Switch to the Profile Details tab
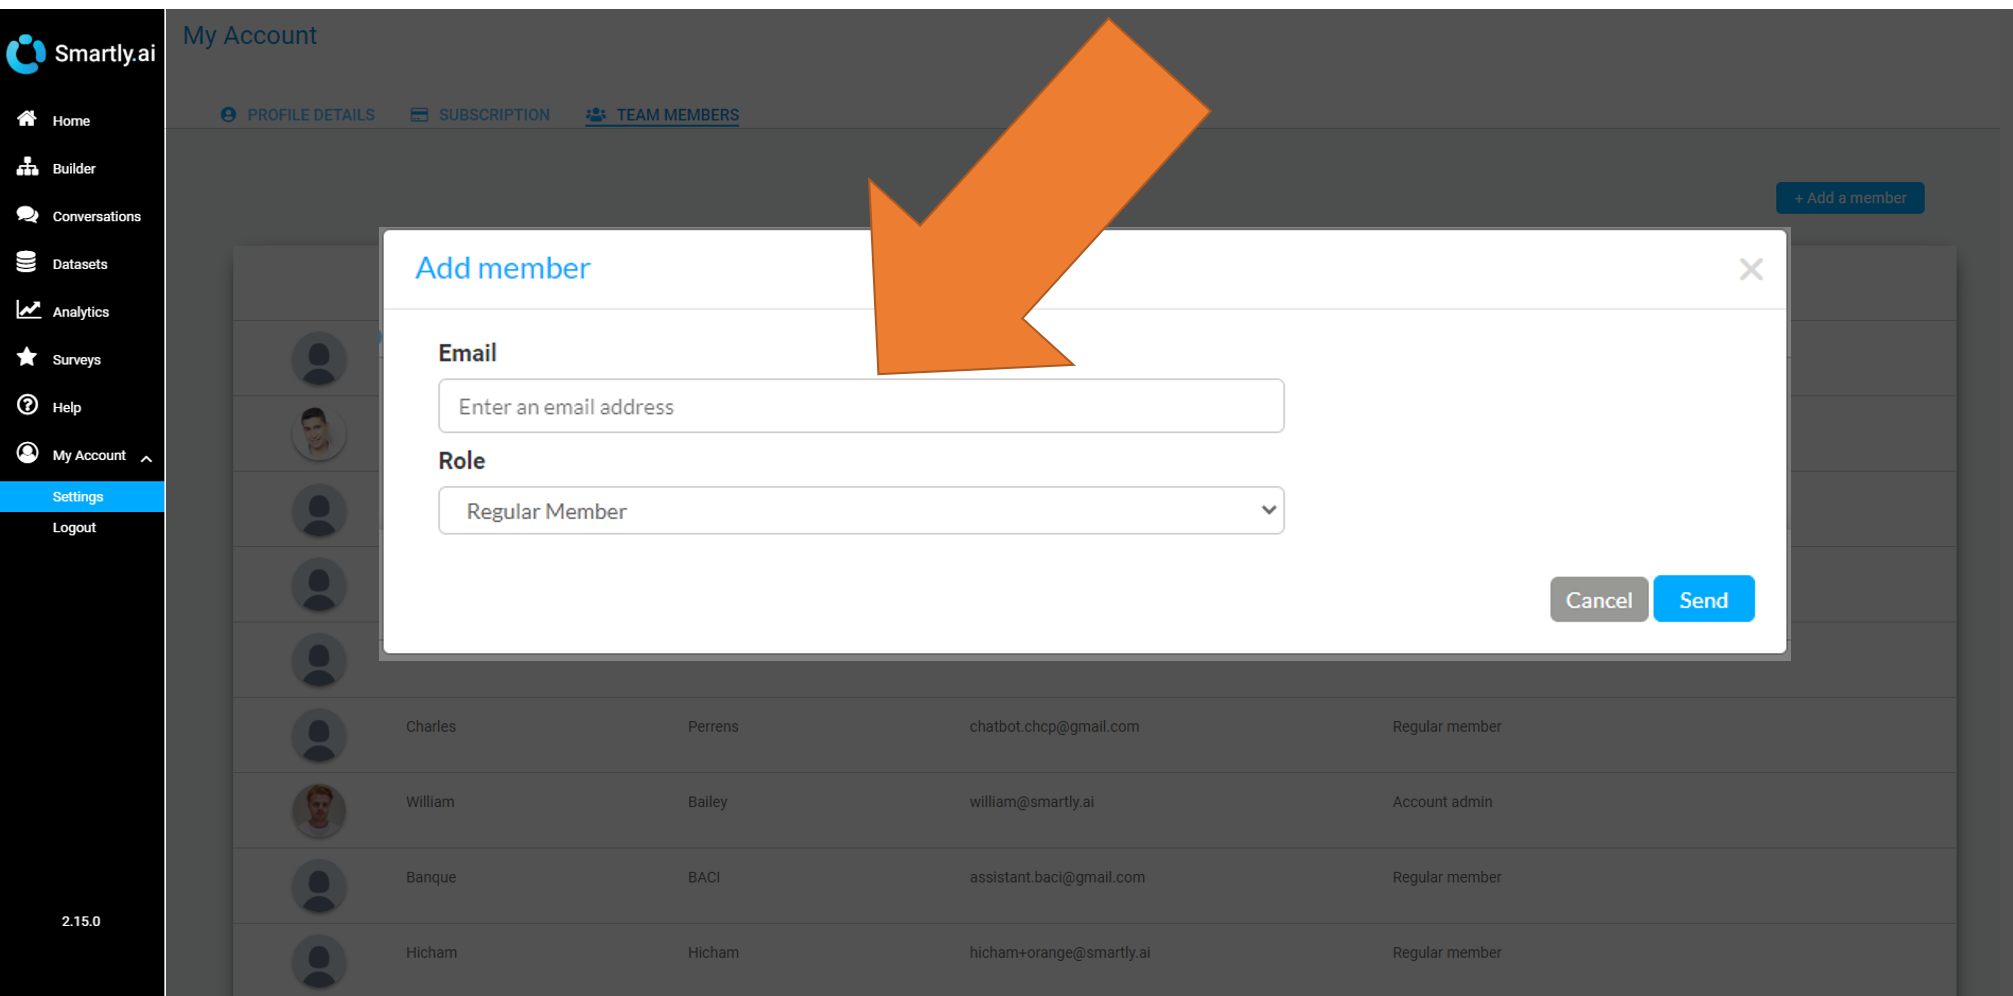The width and height of the screenshot is (2013, 996). (x=298, y=115)
